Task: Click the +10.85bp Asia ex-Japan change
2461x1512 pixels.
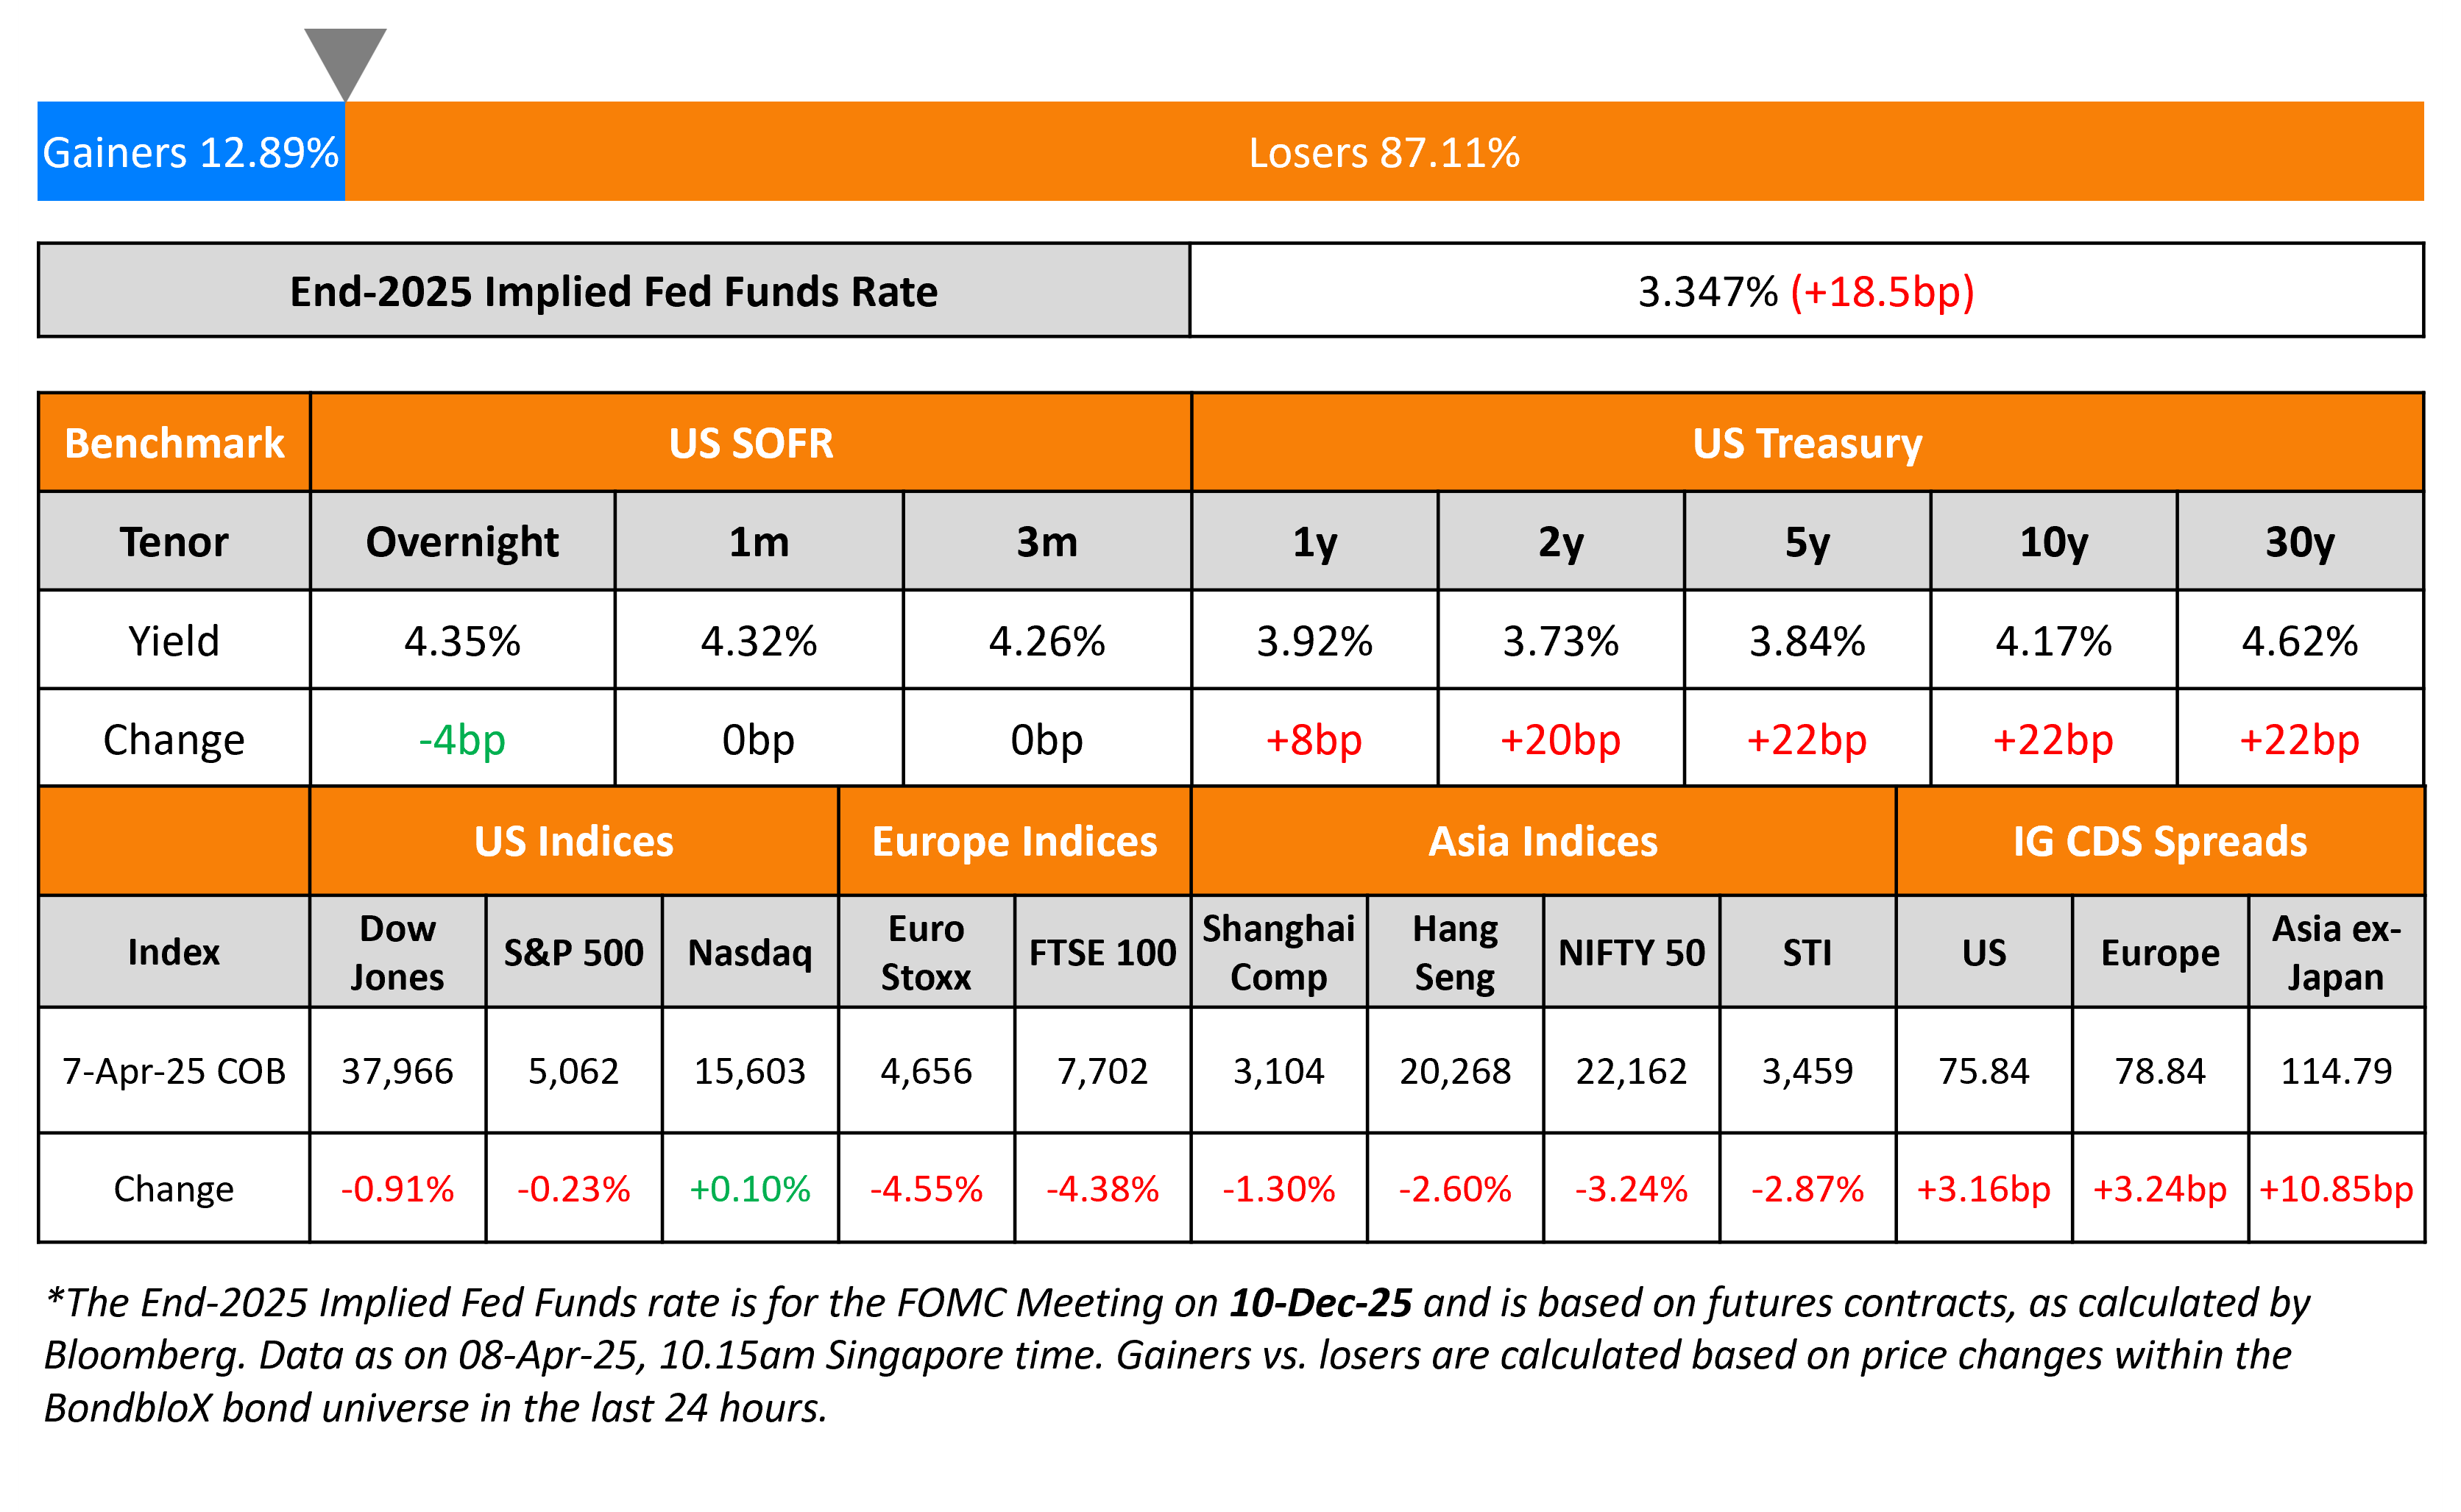Action: point(2335,1188)
